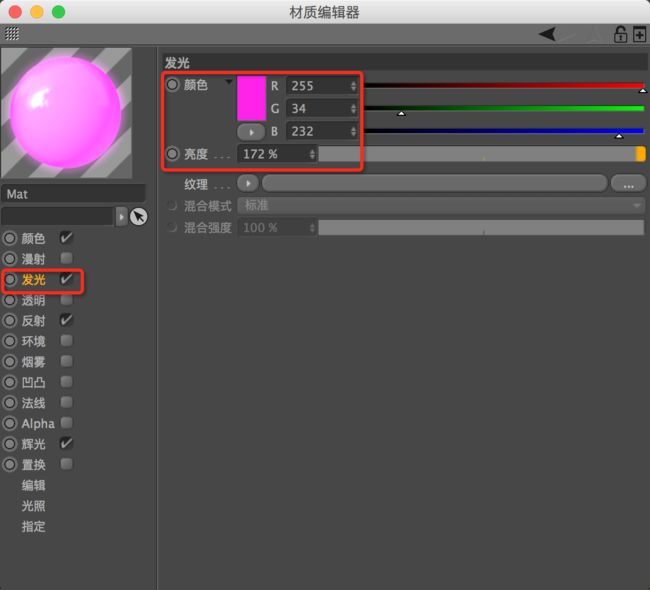Click the pink sphere material preview

[66, 113]
